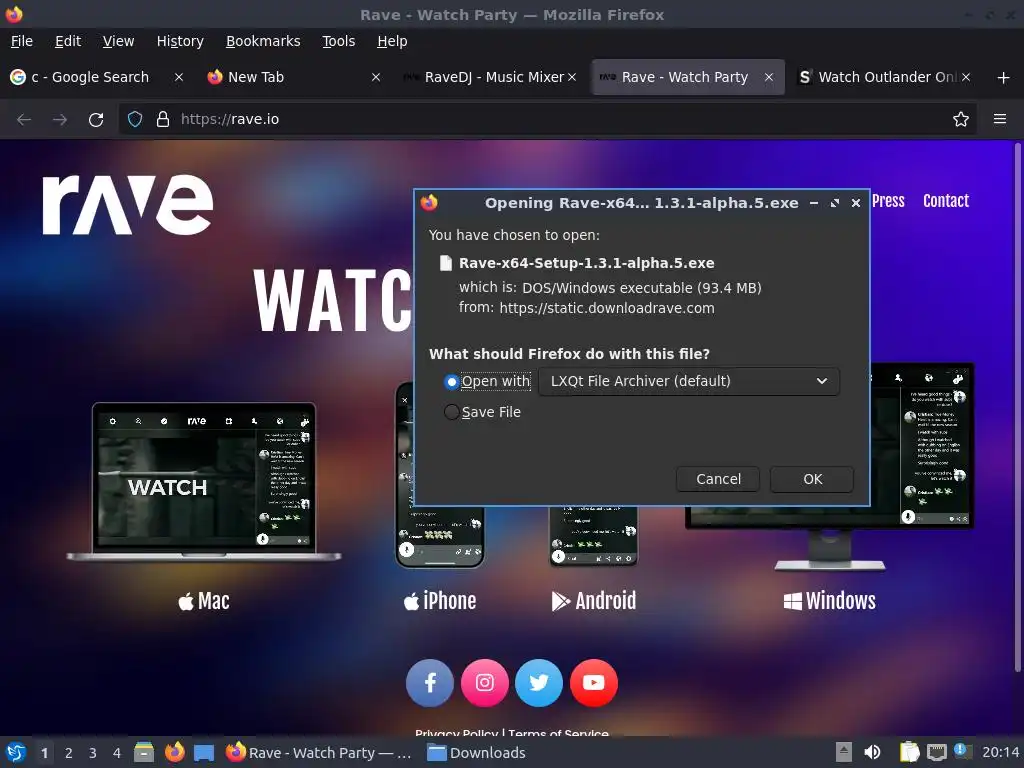Launch Firefox from the taskbar quicklaunch
Viewport: 1024px width, 768px height.
[174, 752]
